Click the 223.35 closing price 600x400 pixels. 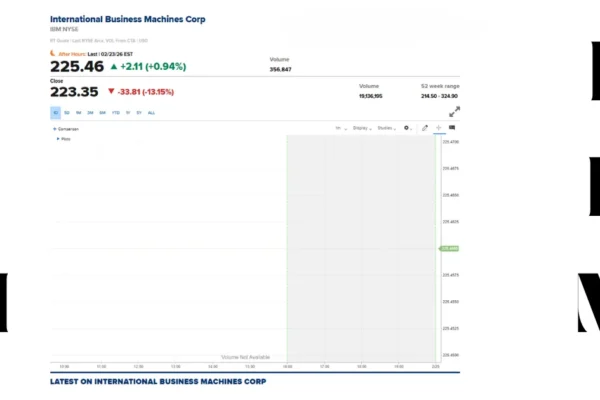[74, 92]
